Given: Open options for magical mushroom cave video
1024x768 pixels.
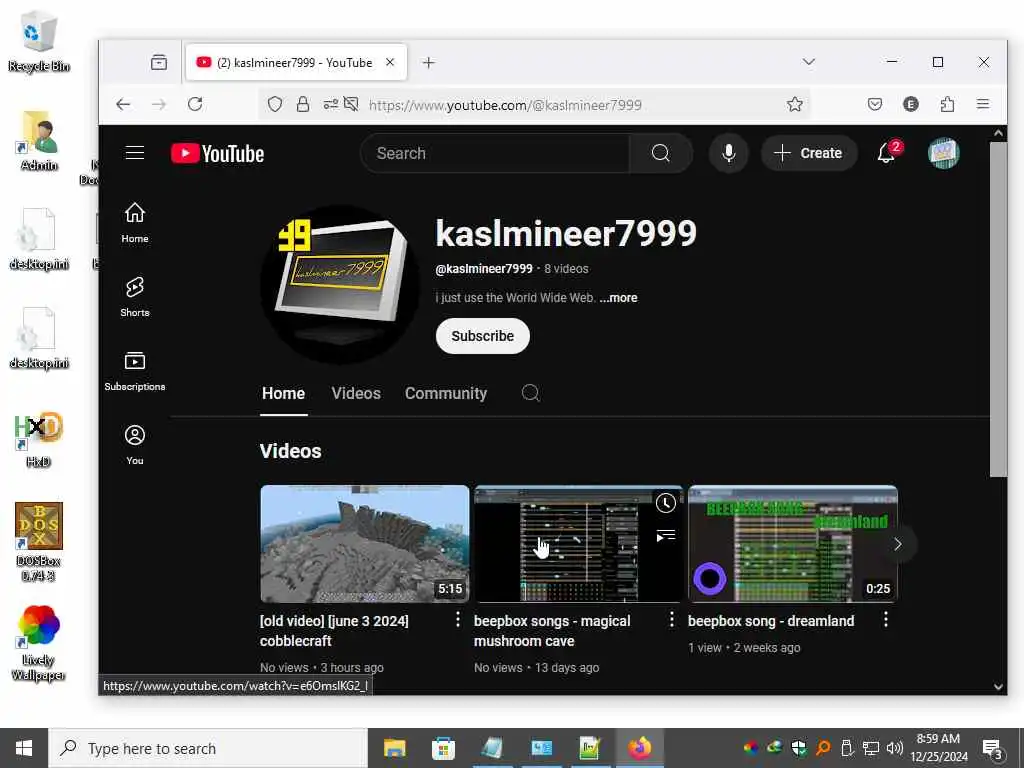Looking at the screenshot, I should click(x=671, y=619).
